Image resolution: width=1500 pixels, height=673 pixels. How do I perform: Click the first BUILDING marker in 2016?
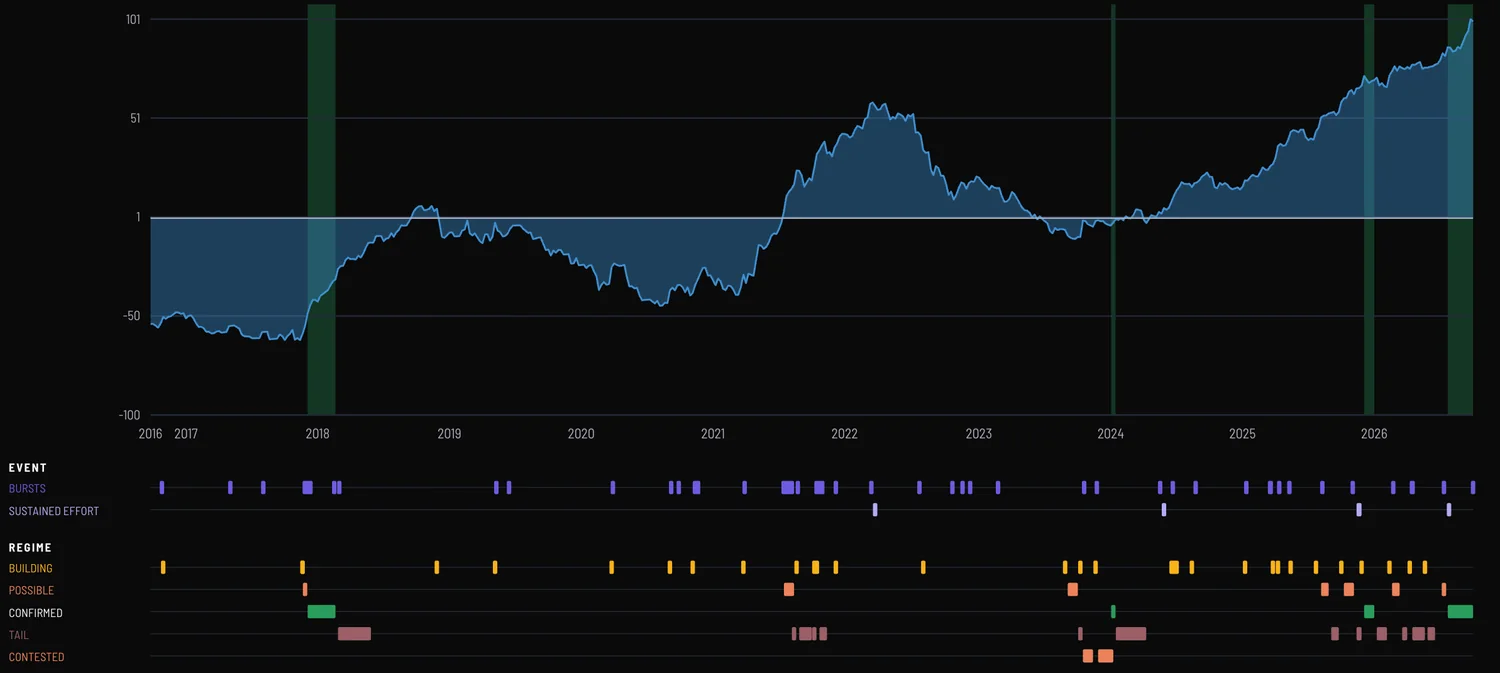(x=163, y=568)
